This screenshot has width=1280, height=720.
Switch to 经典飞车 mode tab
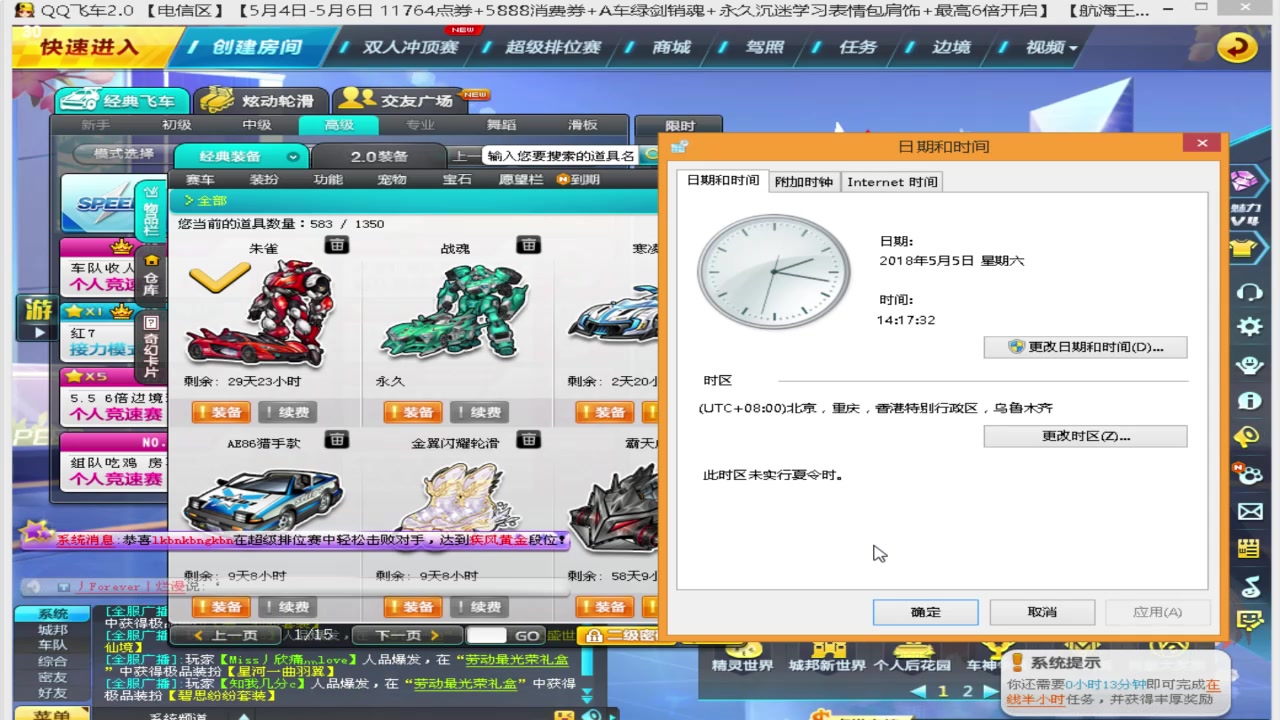123,100
